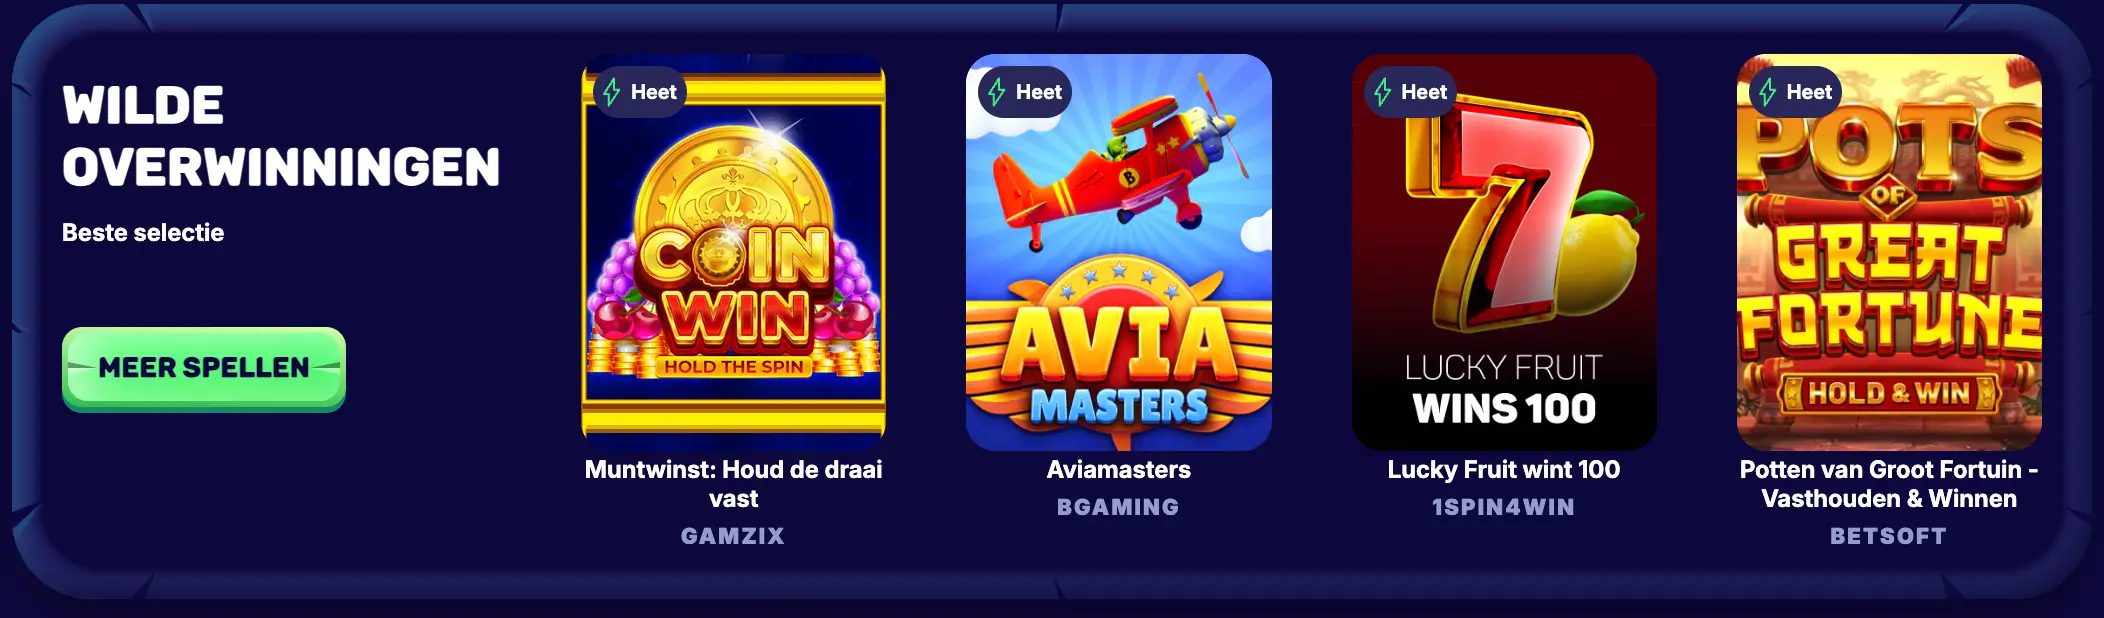Open the Aviamasters title link
The width and height of the screenshot is (2104, 618).
(x=1118, y=470)
